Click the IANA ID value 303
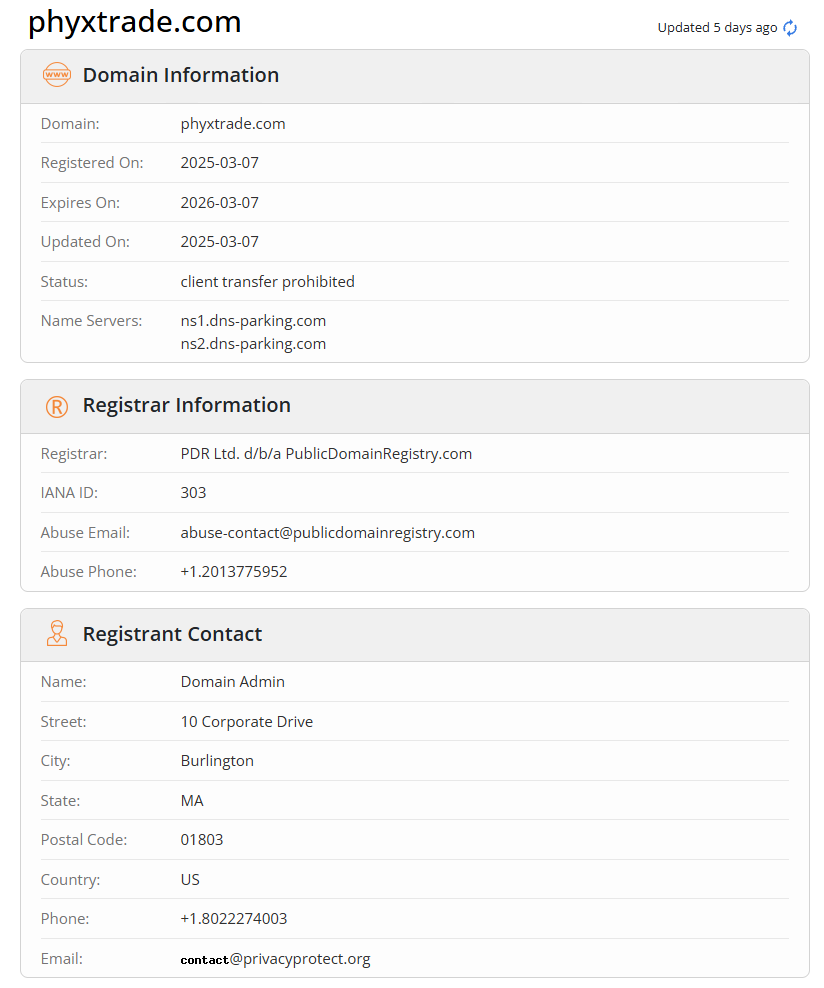Image resolution: width=824 pixels, height=988 pixels. (x=193, y=492)
